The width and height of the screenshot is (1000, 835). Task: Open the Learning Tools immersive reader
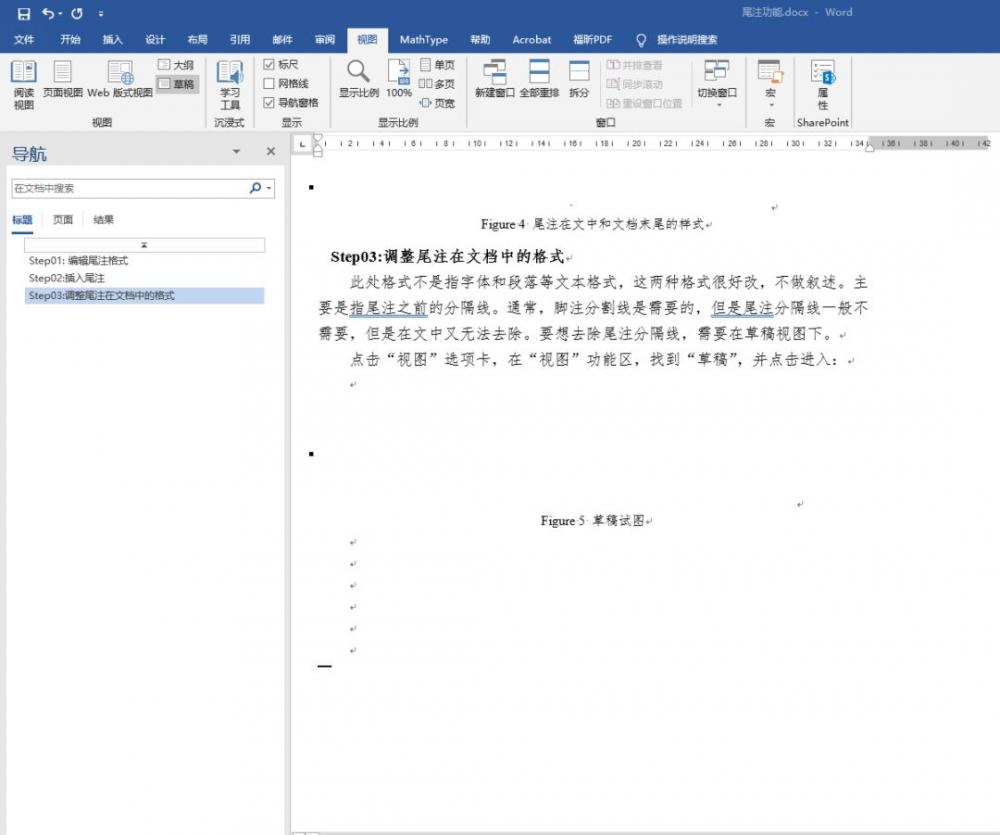point(230,83)
